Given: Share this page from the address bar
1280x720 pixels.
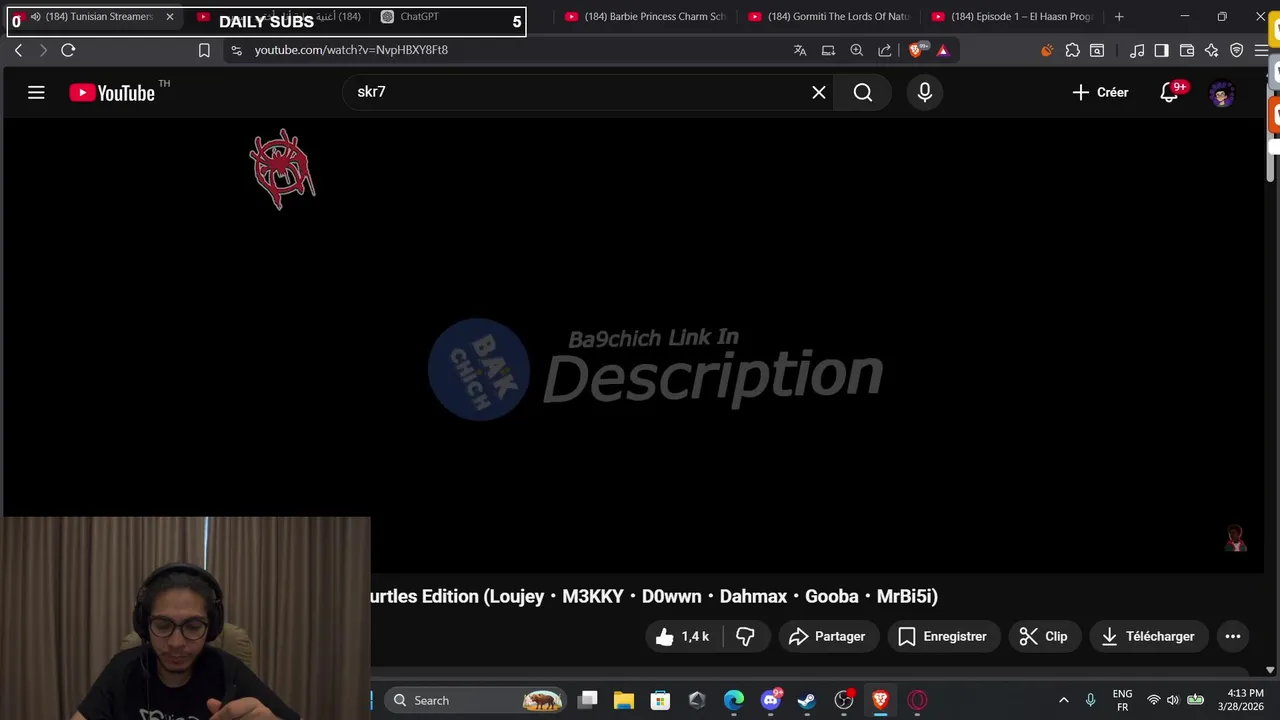Looking at the screenshot, I should pos(885,50).
